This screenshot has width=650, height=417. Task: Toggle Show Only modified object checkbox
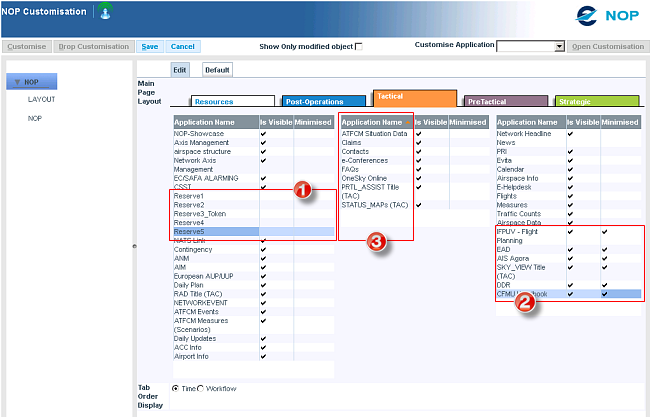tap(360, 46)
